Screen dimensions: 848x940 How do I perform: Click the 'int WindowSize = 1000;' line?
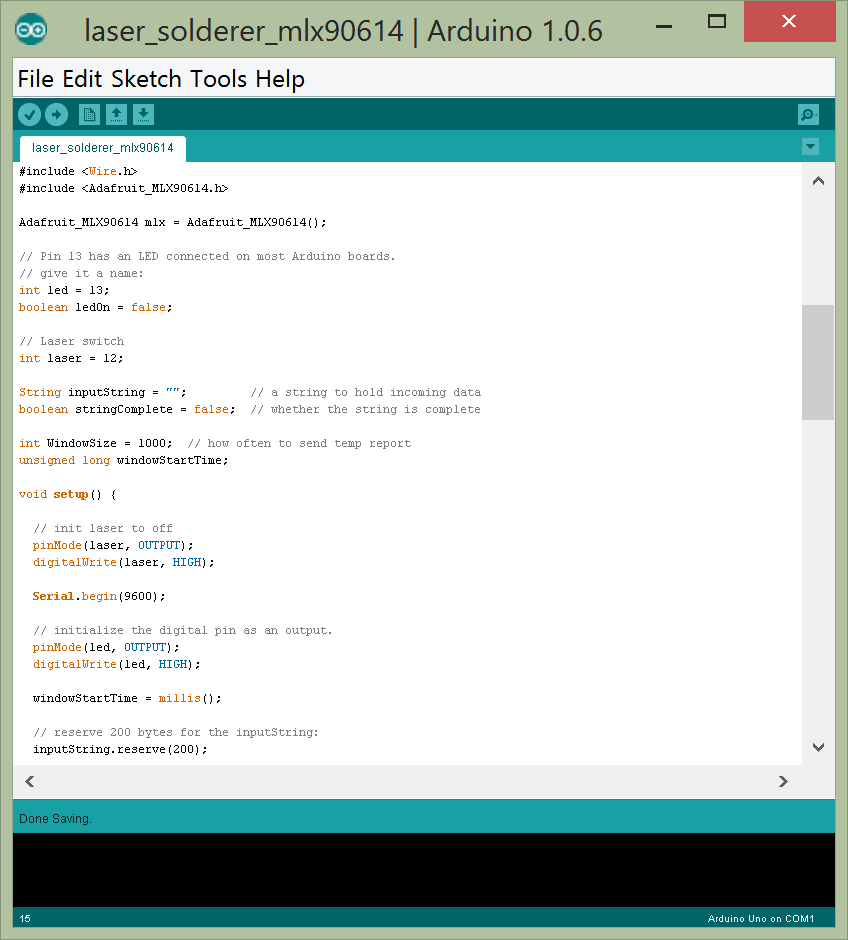tap(95, 443)
